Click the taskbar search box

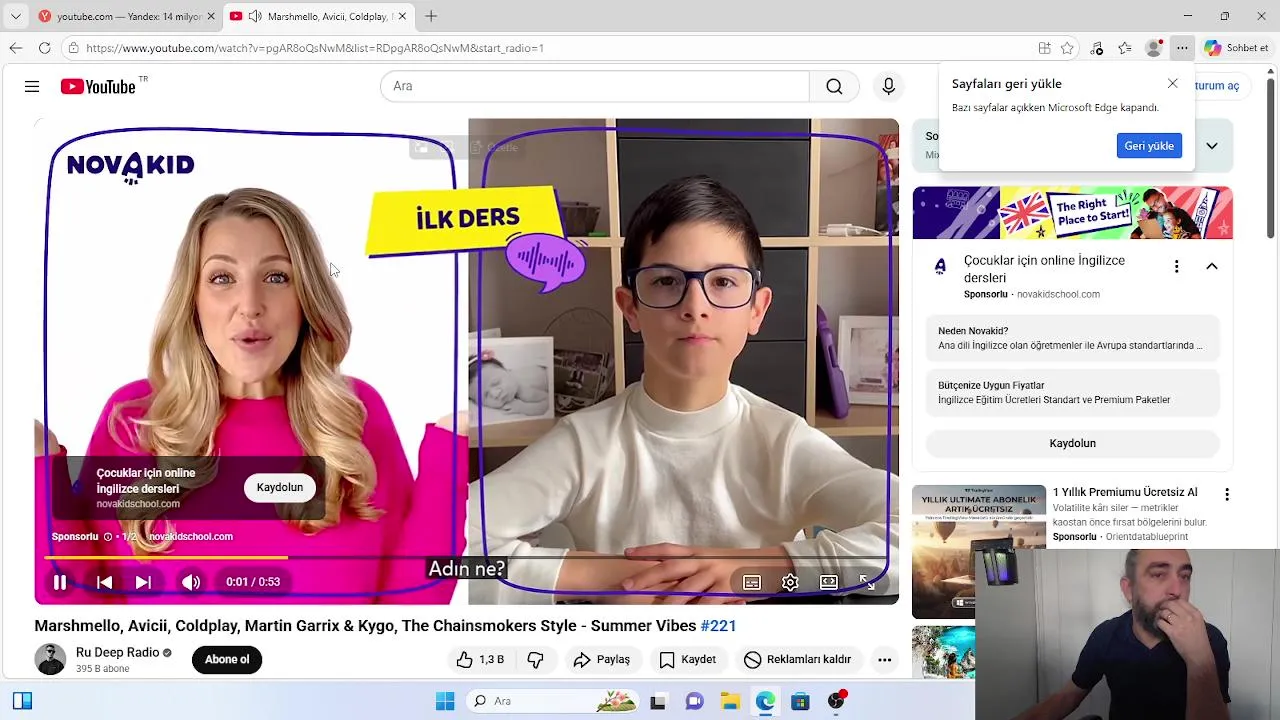coord(553,702)
